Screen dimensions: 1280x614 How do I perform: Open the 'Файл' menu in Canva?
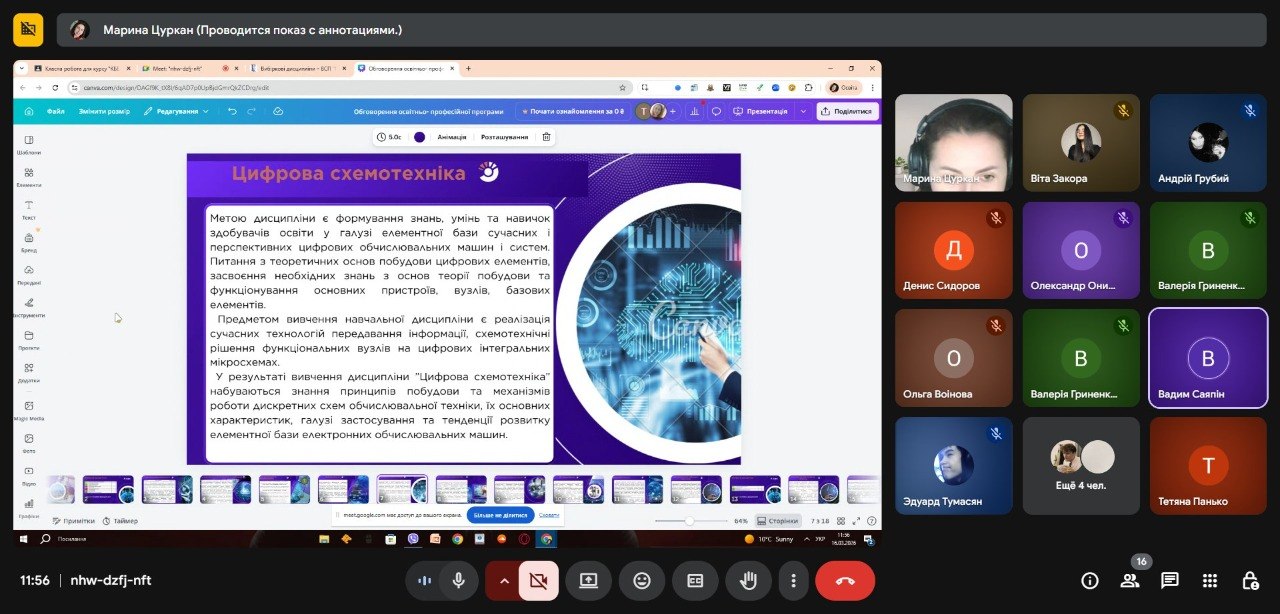(55, 111)
